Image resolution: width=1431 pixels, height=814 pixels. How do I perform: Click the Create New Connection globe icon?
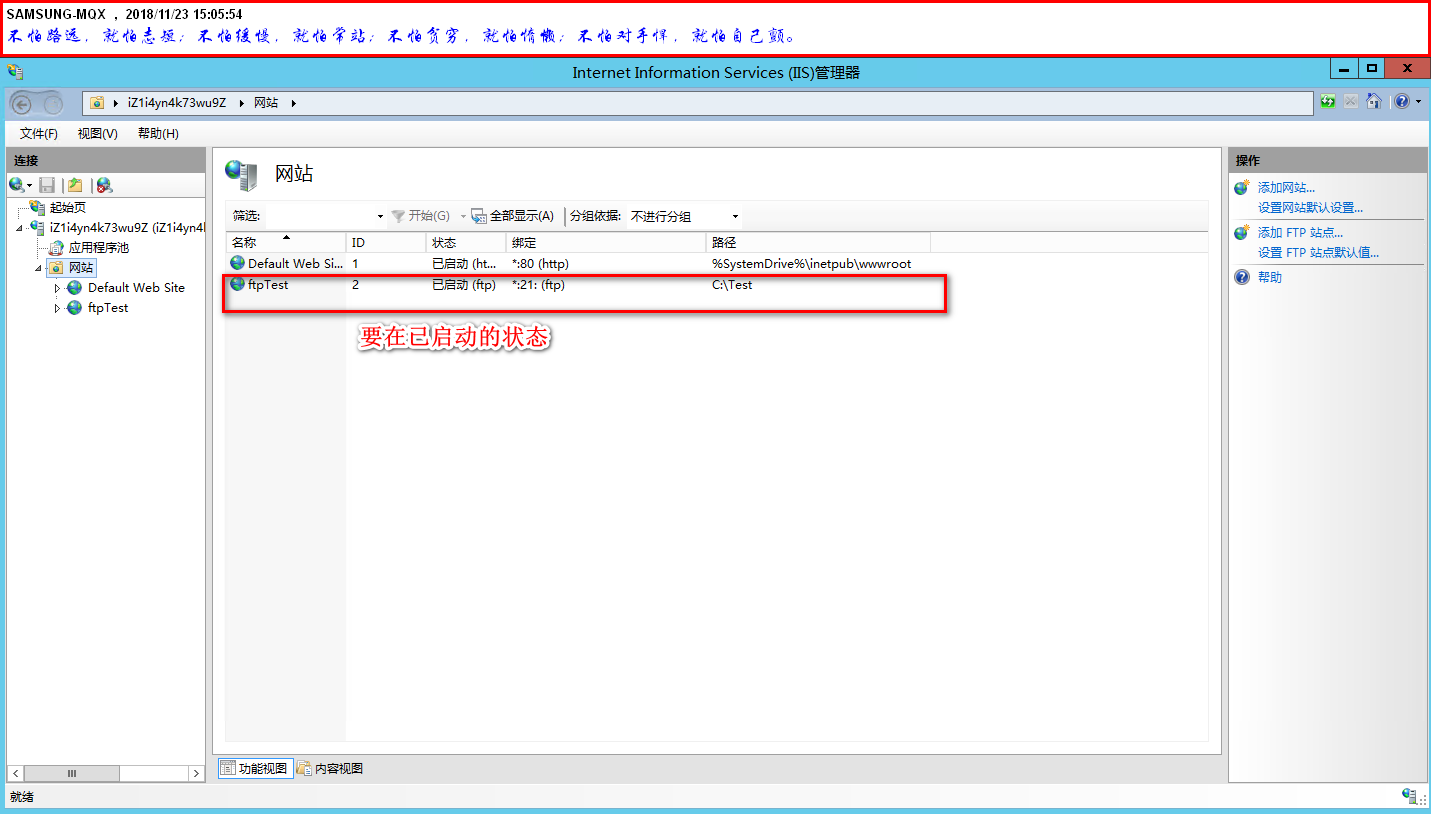(14, 185)
